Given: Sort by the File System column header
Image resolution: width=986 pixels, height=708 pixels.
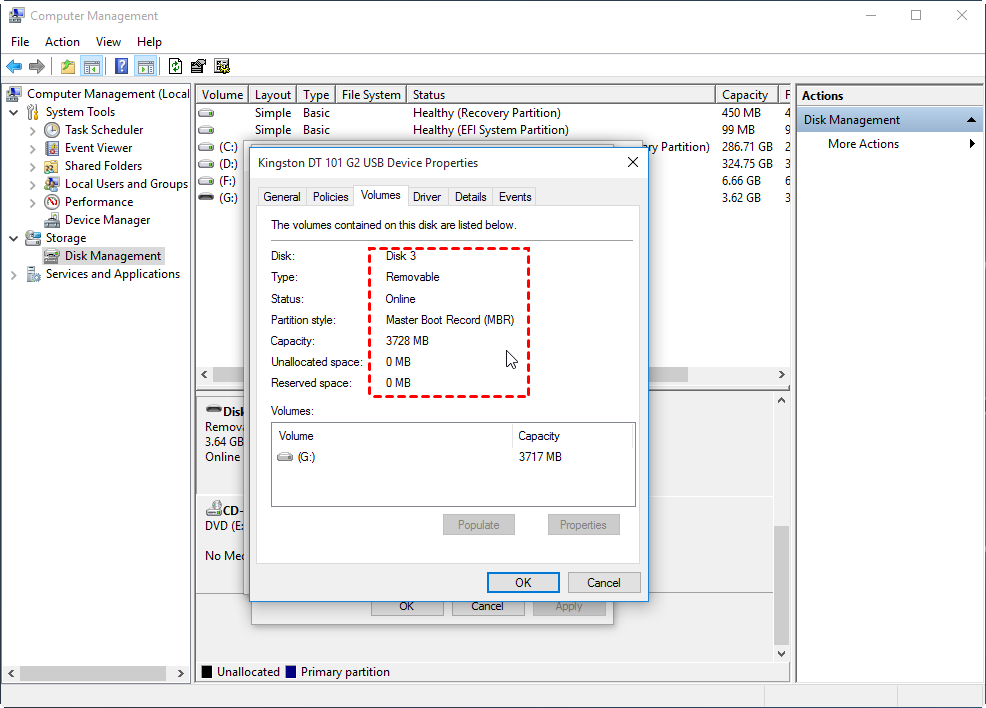Looking at the screenshot, I should point(371,95).
